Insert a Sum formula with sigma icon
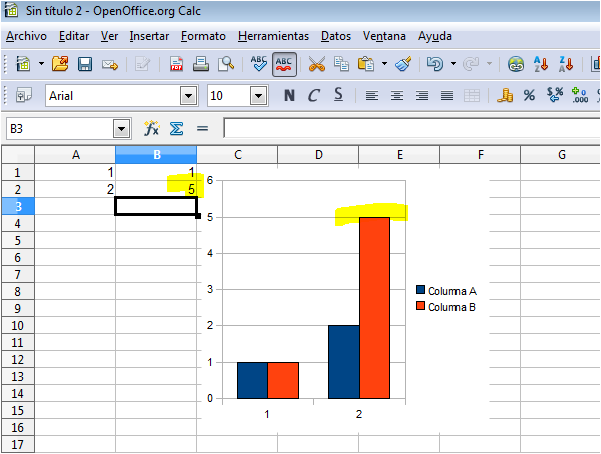 [x=176, y=129]
